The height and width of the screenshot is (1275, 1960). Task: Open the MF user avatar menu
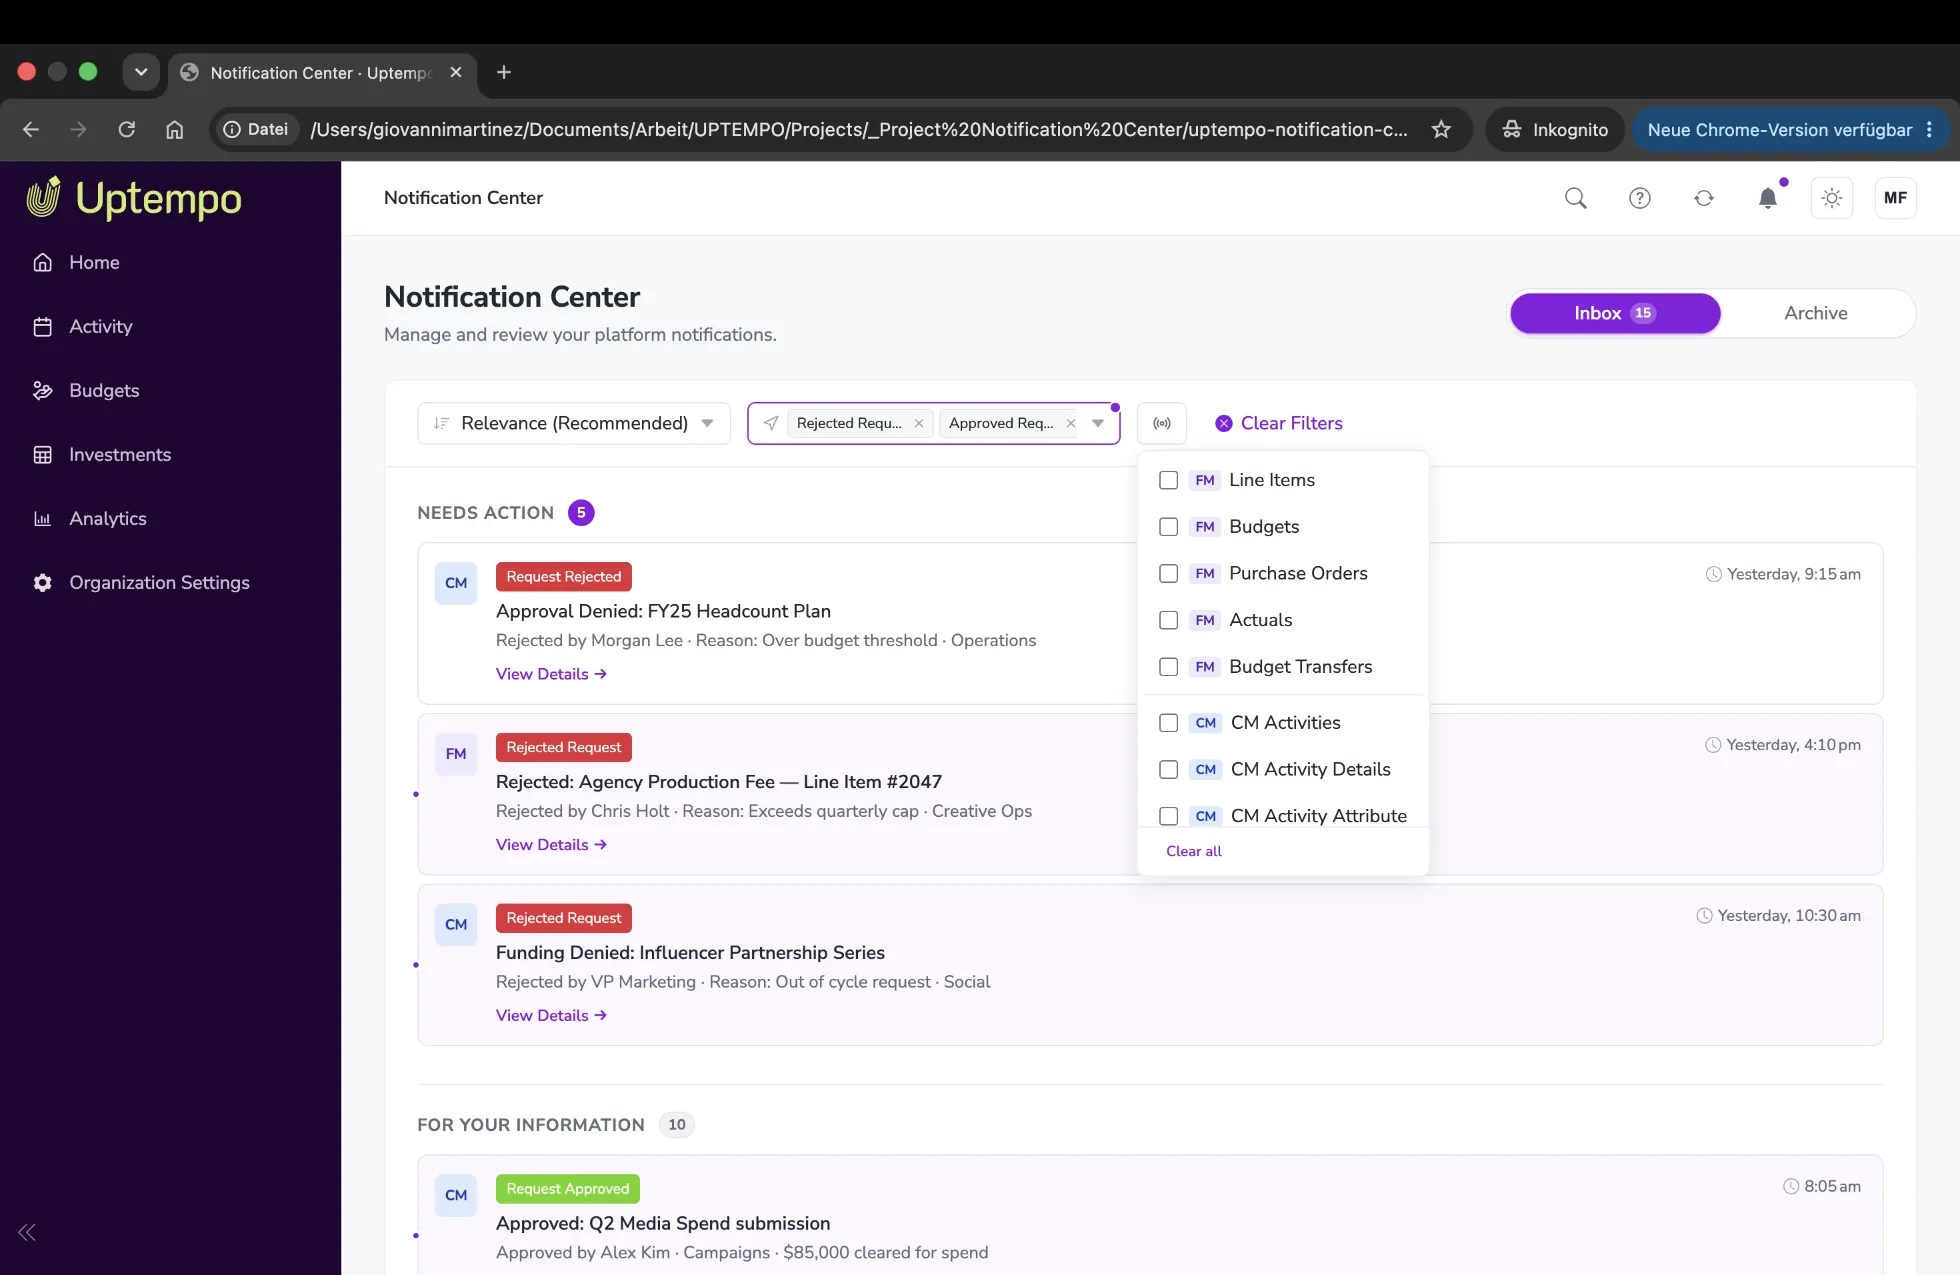click(x=1895, y=198)
